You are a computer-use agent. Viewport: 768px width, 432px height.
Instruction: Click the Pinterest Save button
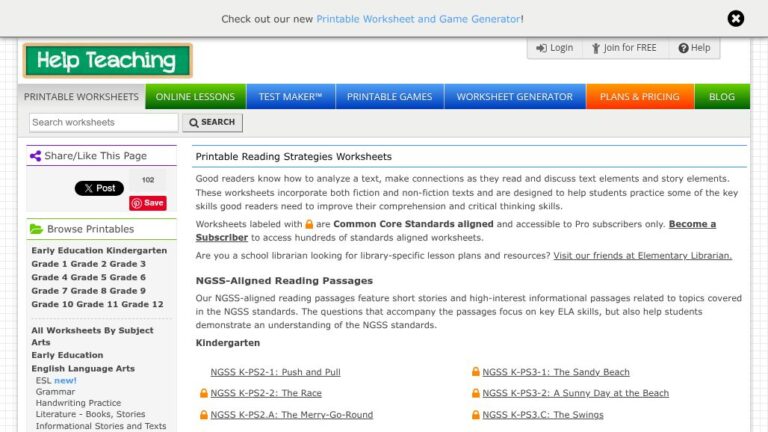(x=148, y=203)
